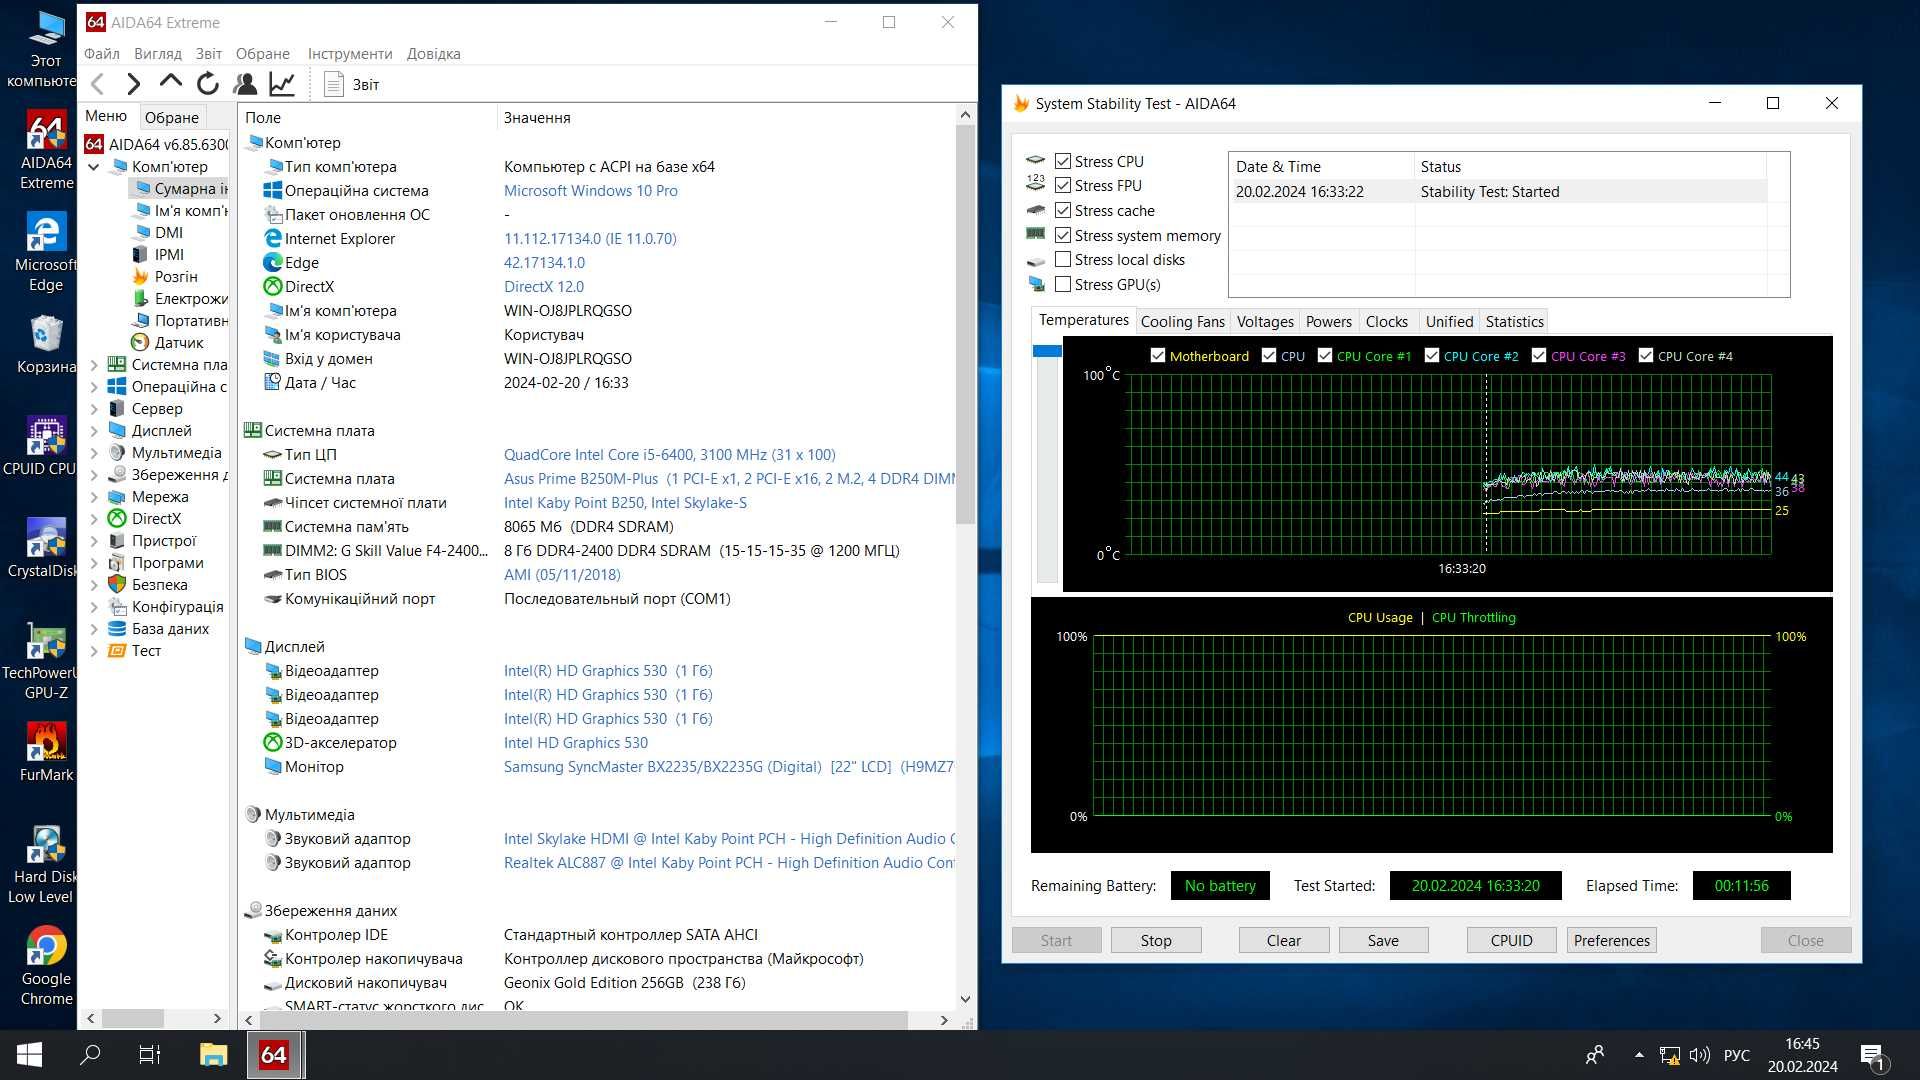Enable the Stress local disks checkbox
This screenshot has height=1080, width=1920.
(1063, 259)
